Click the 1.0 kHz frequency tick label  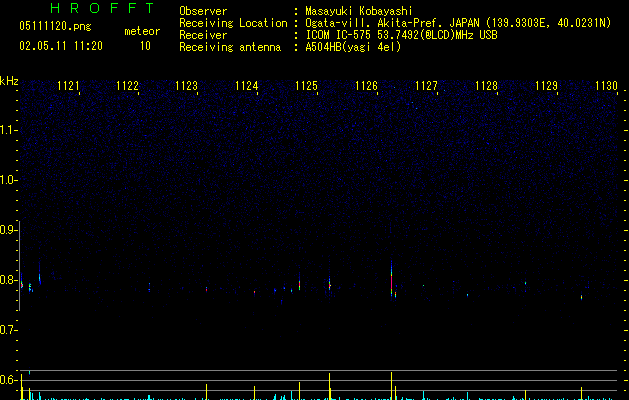pyautogui.click(x=8, y=180)
